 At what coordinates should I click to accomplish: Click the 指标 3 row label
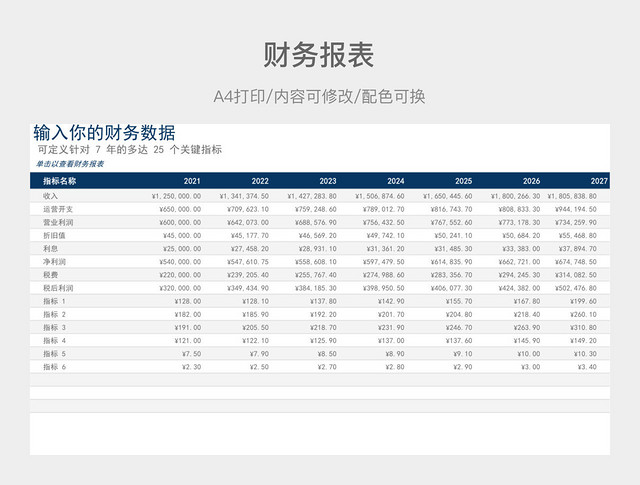54,327
